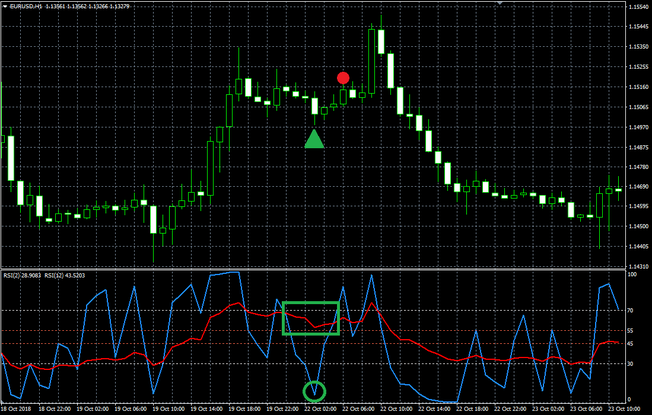Click the 22 Oct 02:00 time axis label

click(321, 409)
